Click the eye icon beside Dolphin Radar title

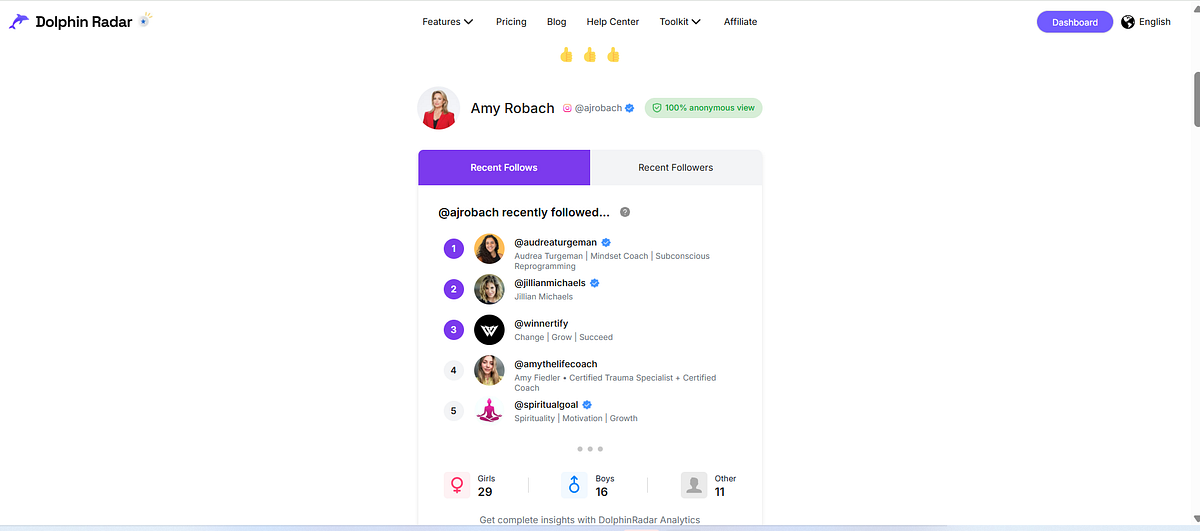point(145,20)
